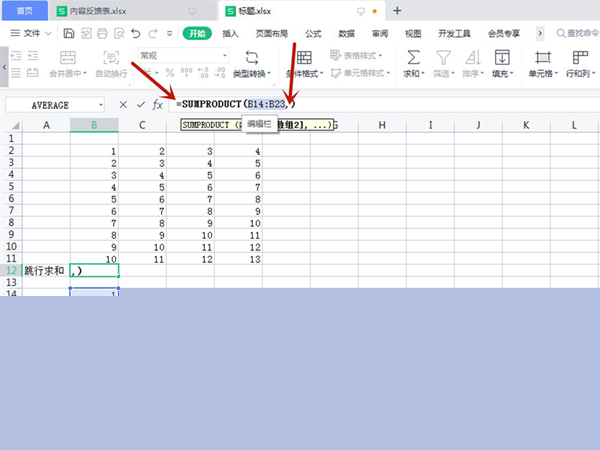Select cell A12 labeled 跳行求和

(x=46, y=271)
